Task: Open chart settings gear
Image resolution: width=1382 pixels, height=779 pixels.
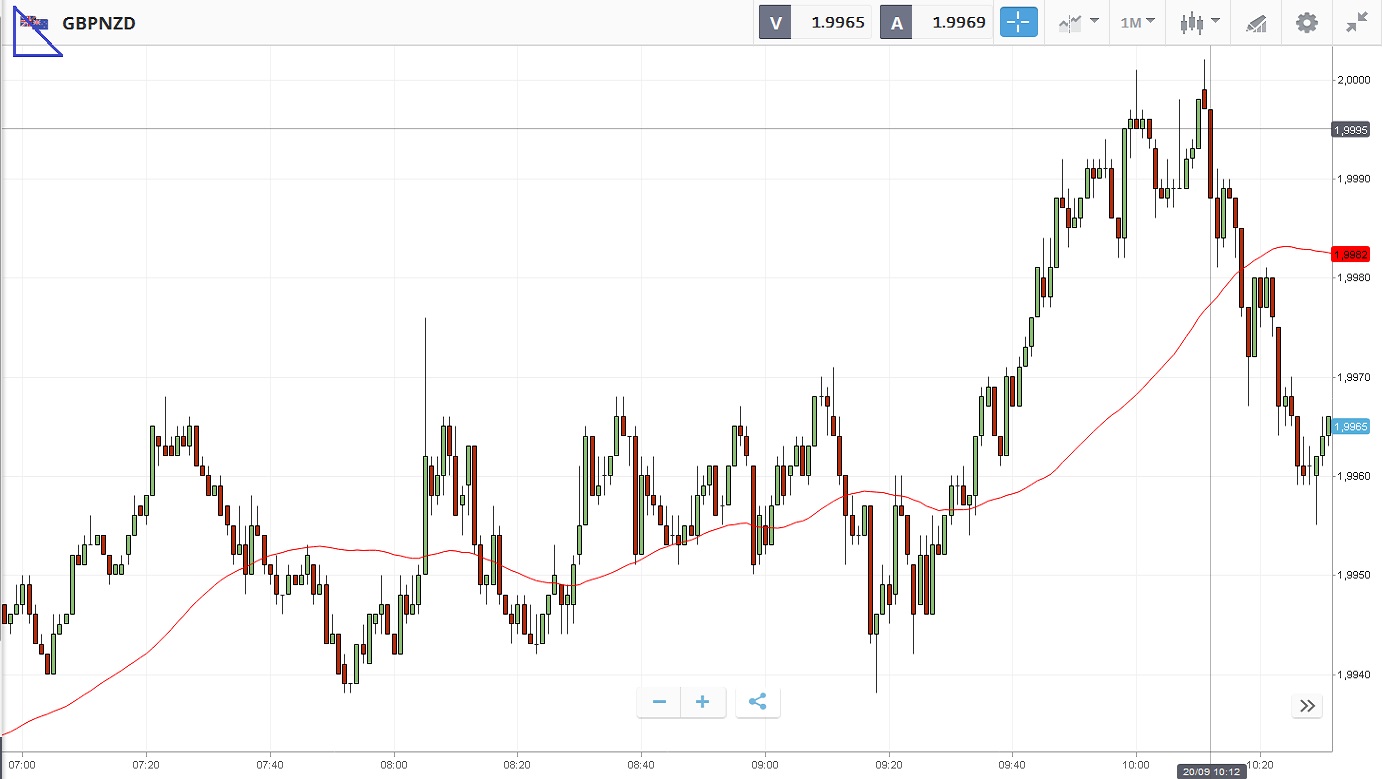Action: coord(1307,22)
